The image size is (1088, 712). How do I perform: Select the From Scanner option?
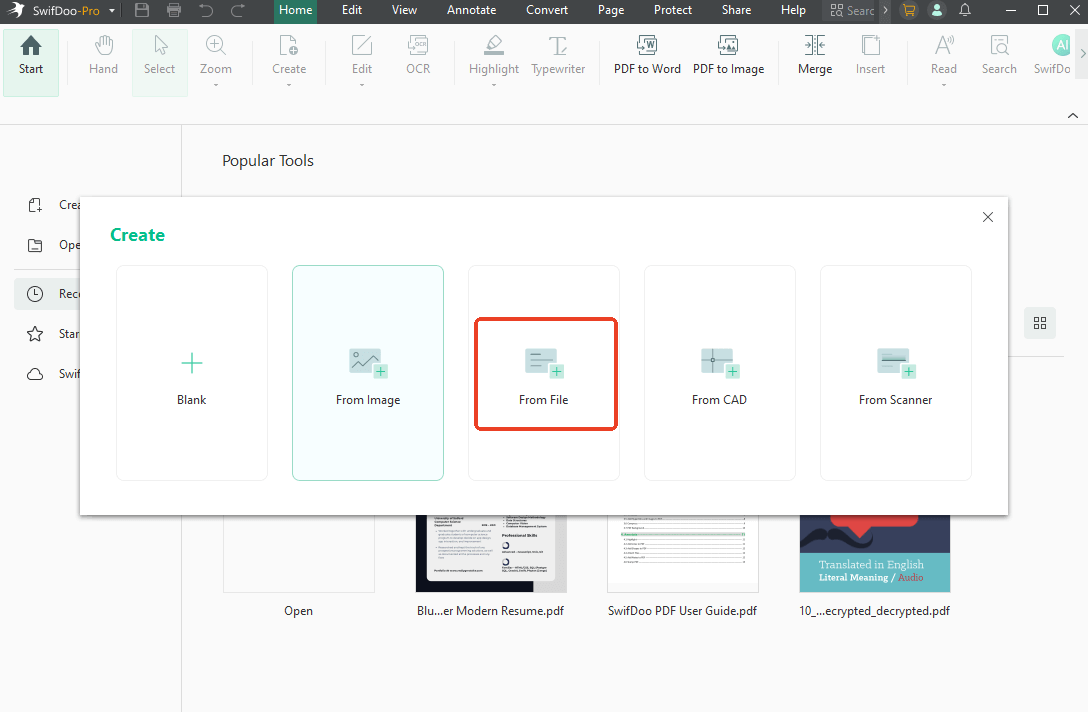click(895, 373)
